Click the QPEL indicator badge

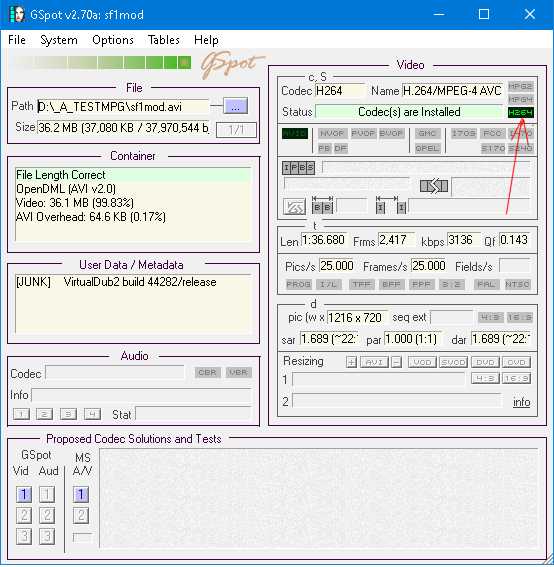(427, 148)
